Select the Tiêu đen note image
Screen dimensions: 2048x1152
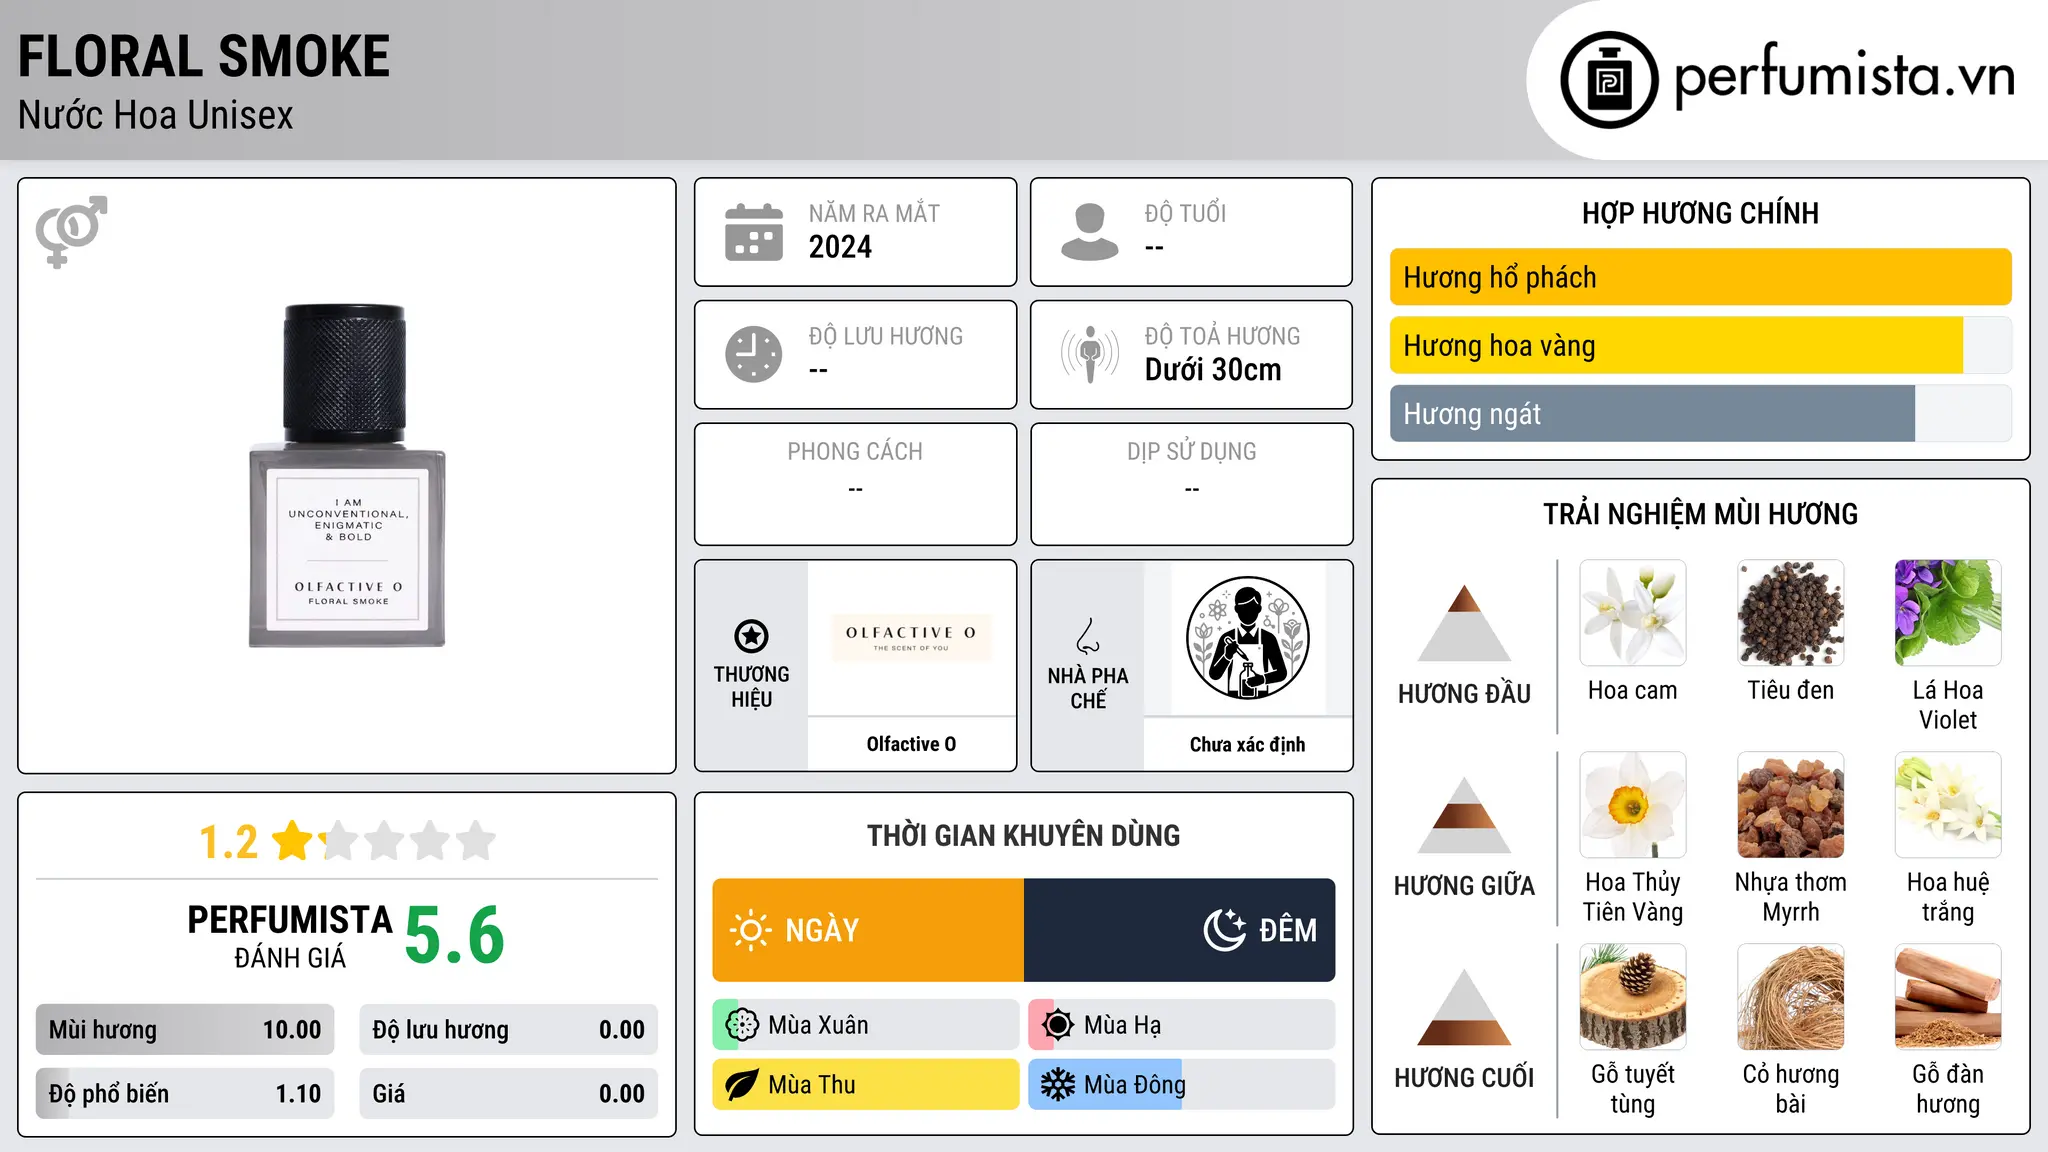click(1791, 613)
